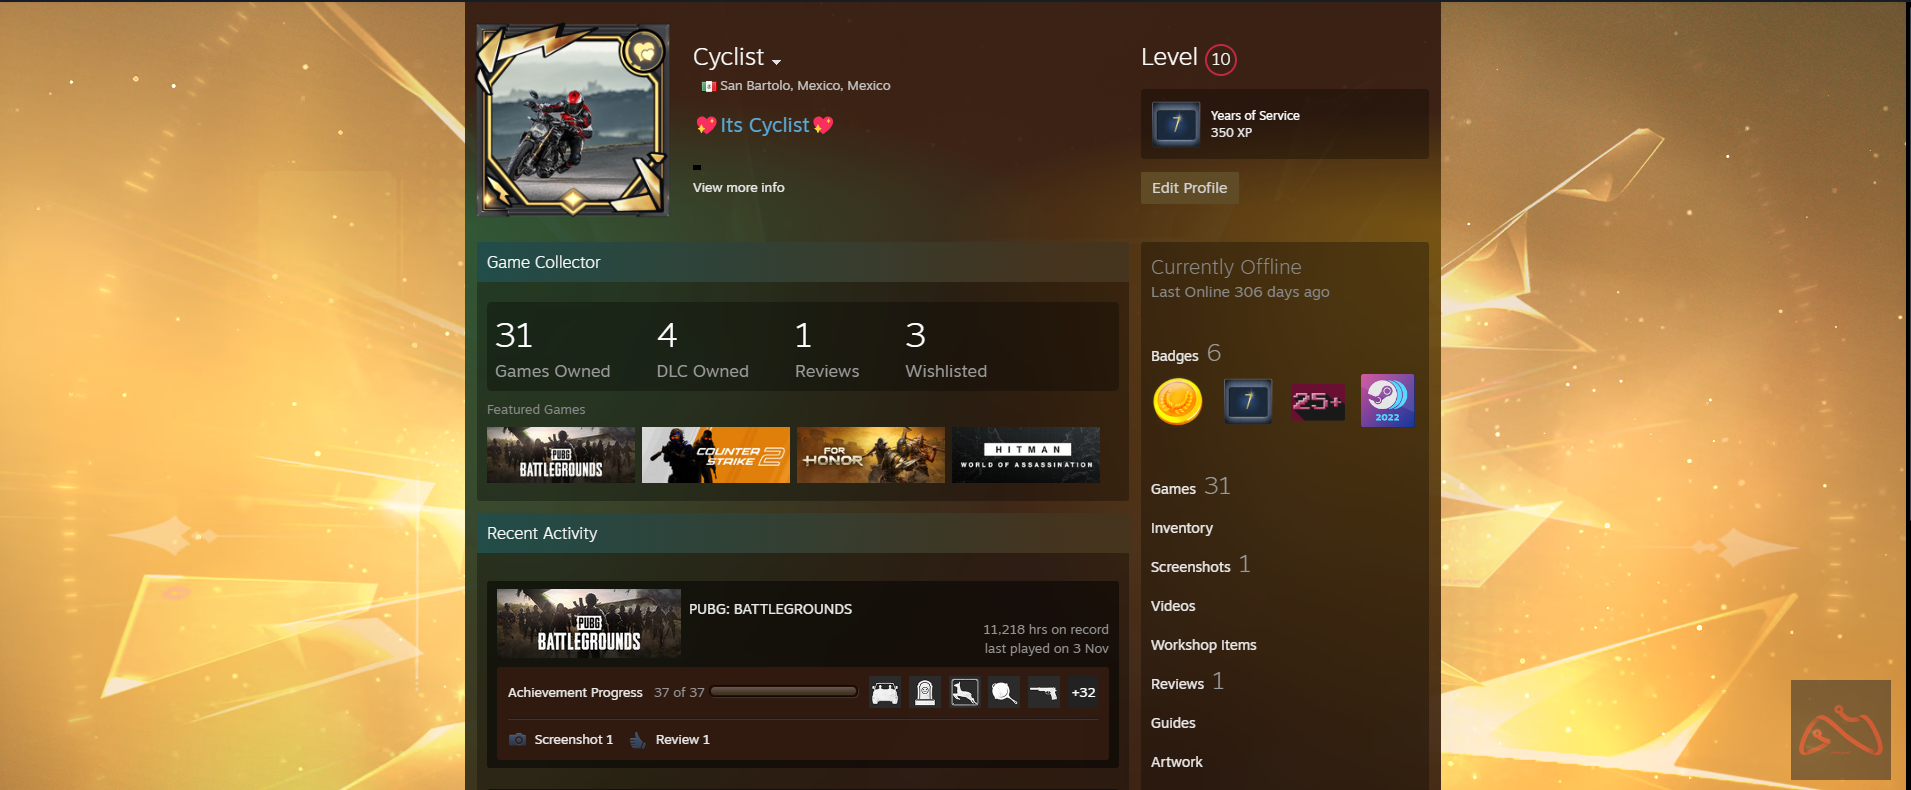
Task: Open the Years of Service badge icon
Action: point(1176,124)
